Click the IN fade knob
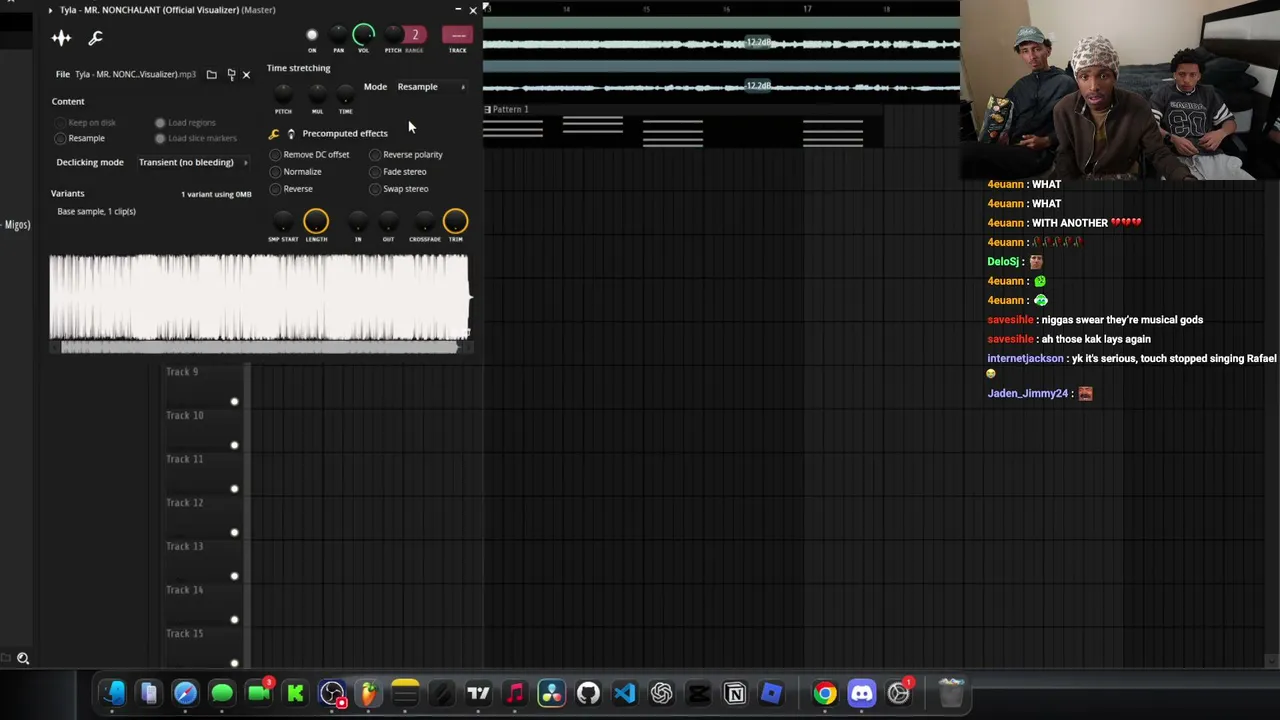This screenshot has width=1280, height=720. [358, 222]
